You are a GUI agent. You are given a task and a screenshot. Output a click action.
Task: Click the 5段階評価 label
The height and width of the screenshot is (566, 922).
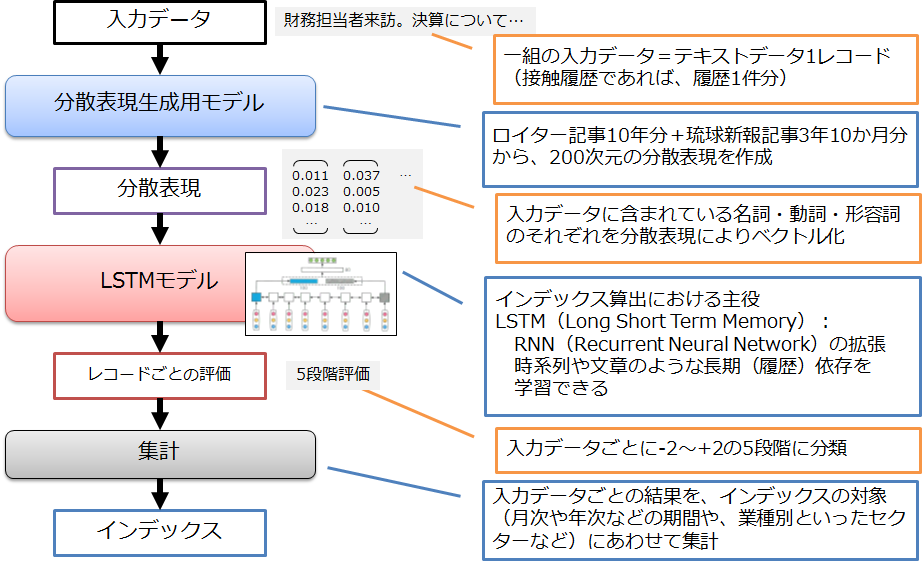coord(333,374)
